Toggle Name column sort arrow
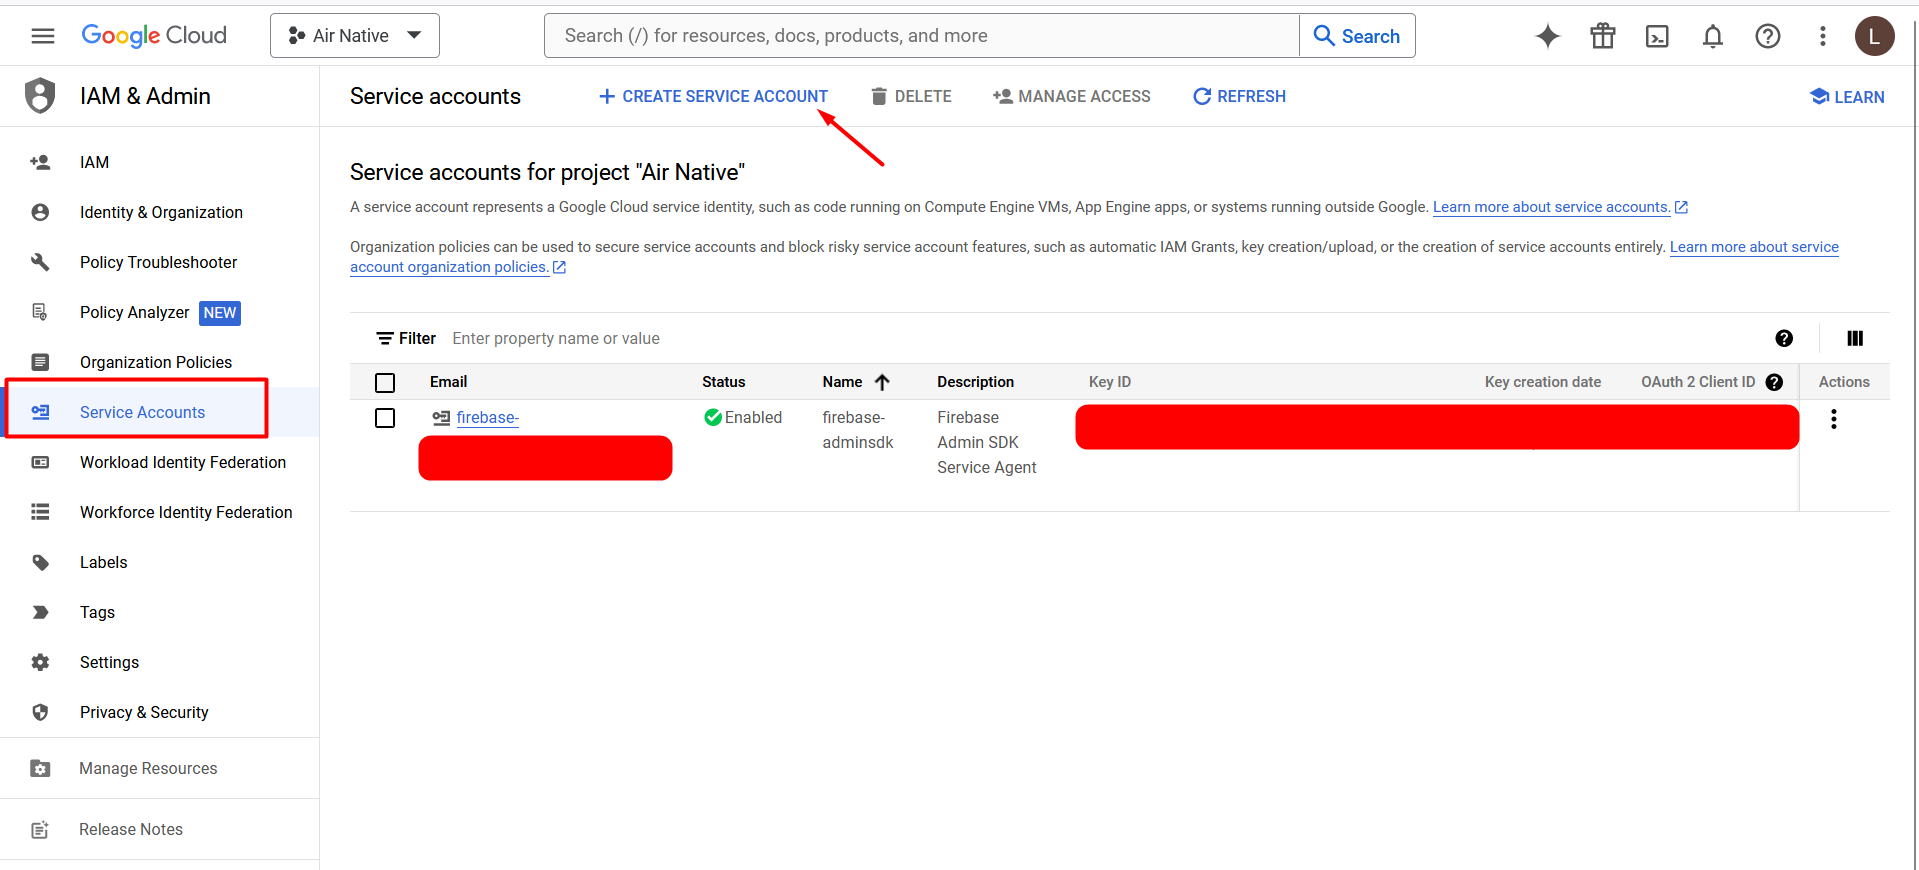 [x=882, y=382]
